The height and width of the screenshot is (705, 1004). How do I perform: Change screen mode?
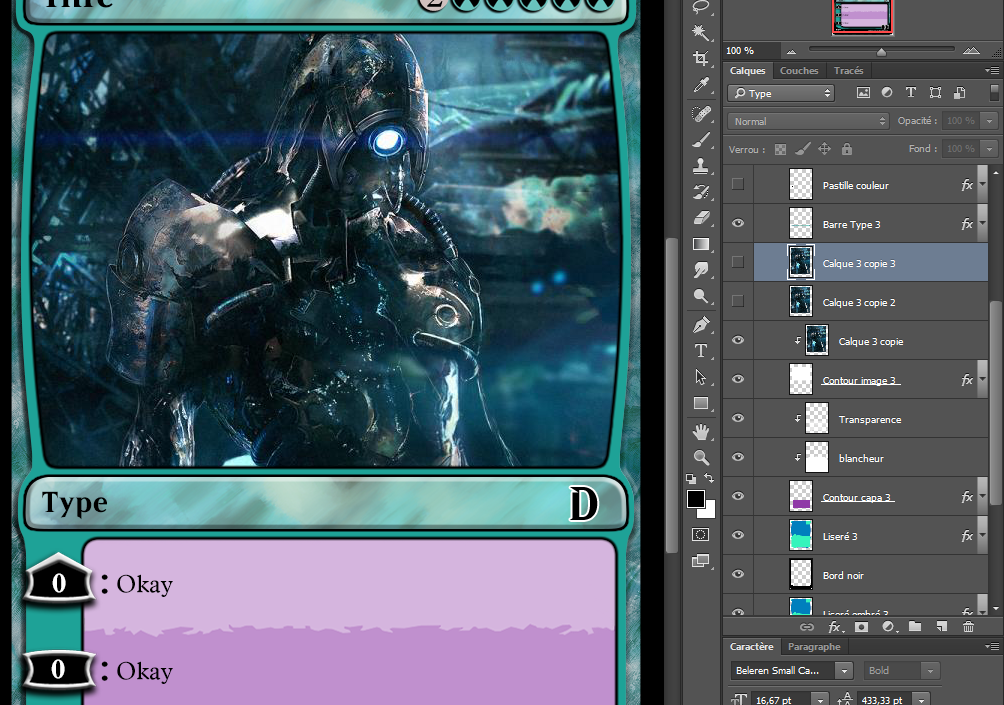[x=701, y=561]
